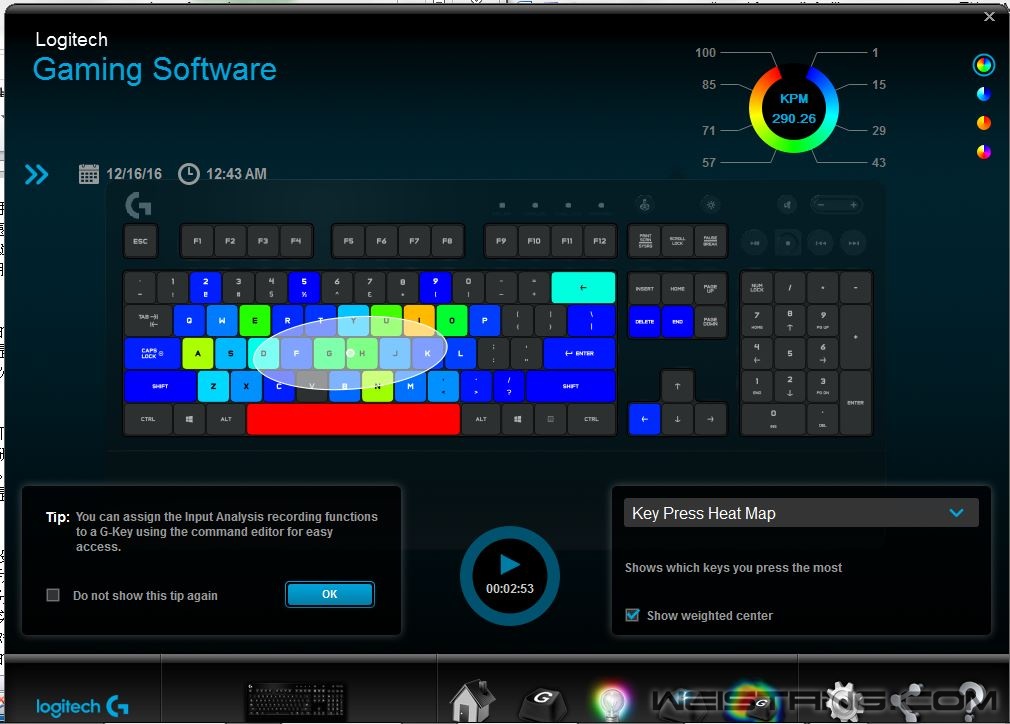Viewport: 1010px width, 724px height.
Task: Select the keyboard device thumbnail
Action: coord(296,701)
